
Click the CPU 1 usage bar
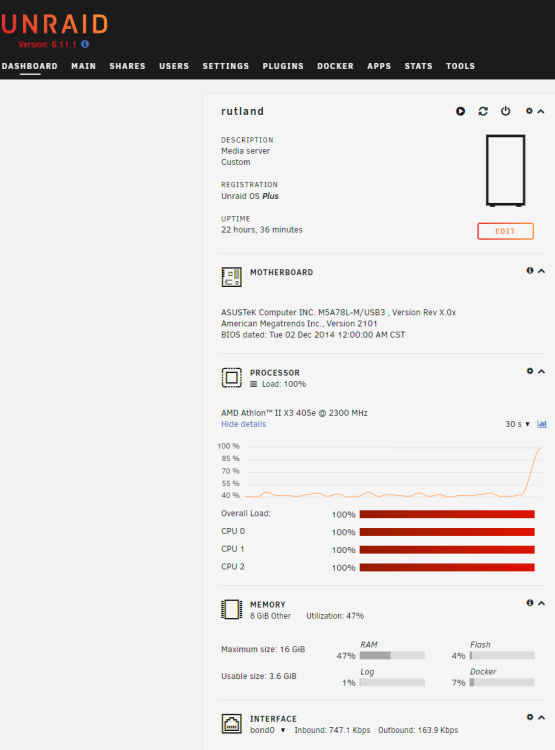447,550
